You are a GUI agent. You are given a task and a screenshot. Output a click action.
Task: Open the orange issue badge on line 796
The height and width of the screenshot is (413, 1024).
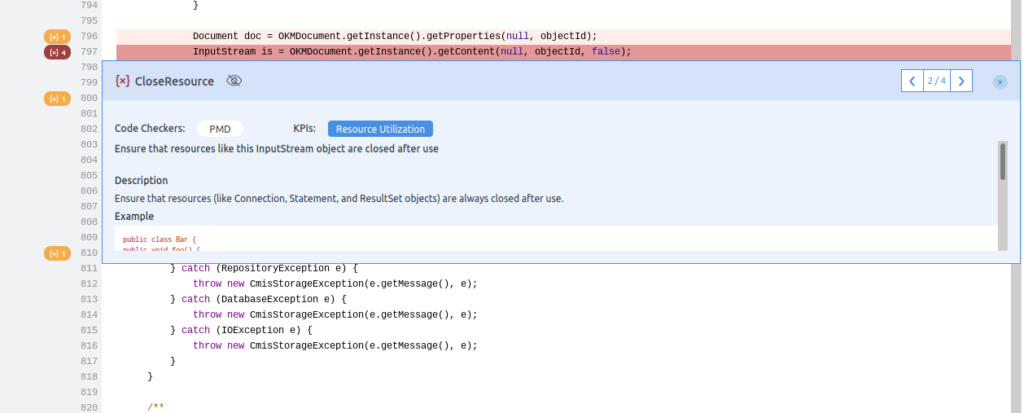coord(57,36)
